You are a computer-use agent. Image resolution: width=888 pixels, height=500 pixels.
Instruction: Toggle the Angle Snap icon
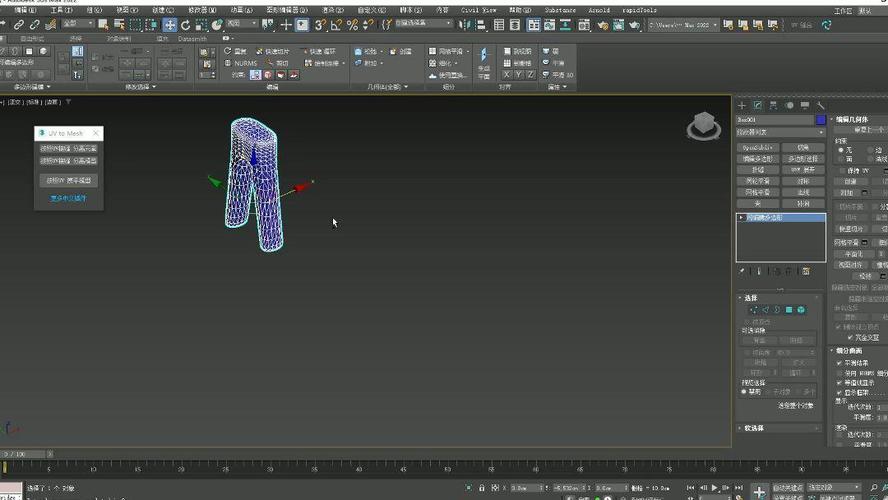(x=337, y=25)
